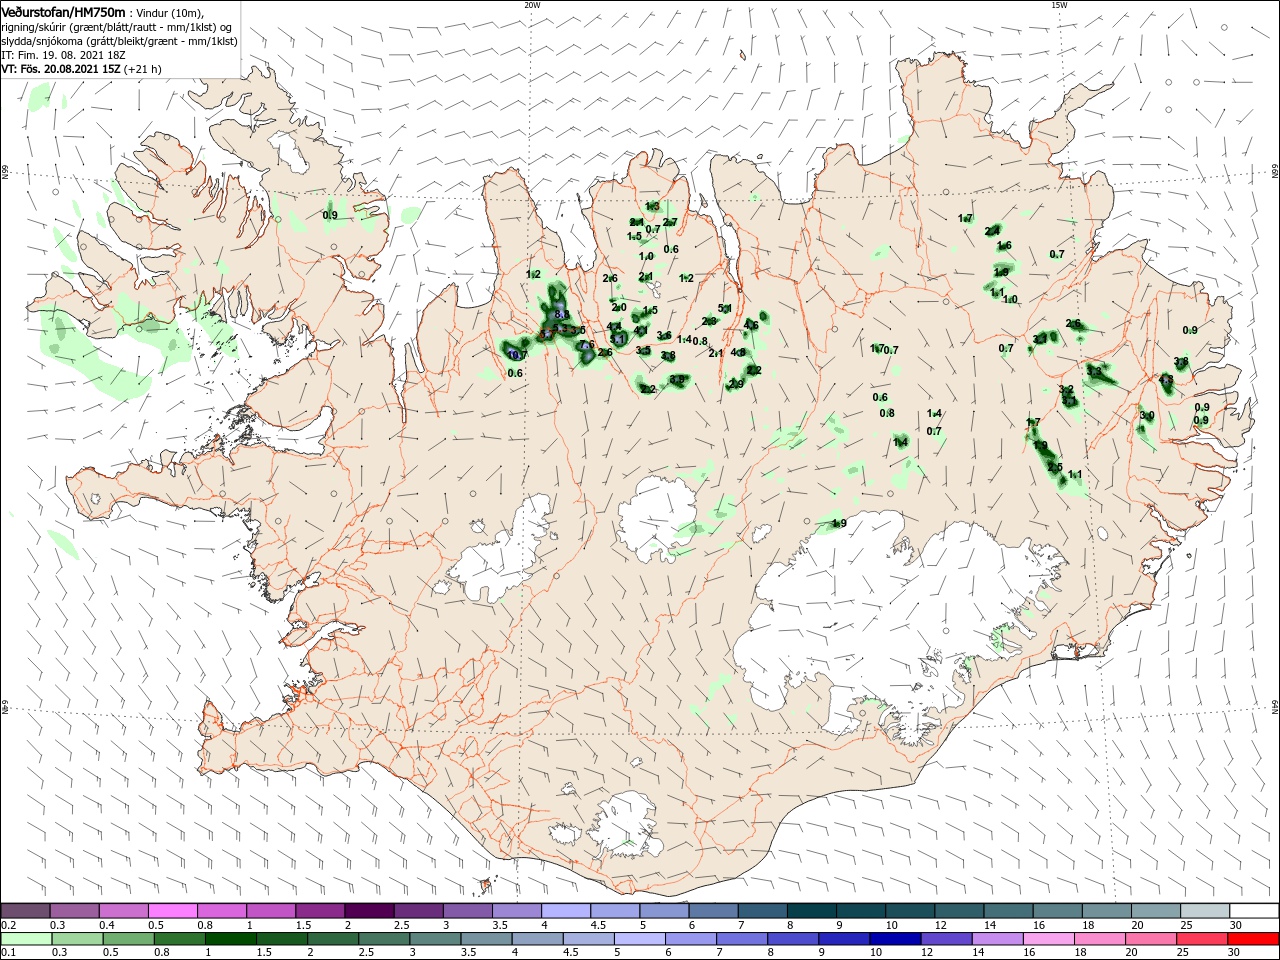The height and width of the screenshot is (960, 1280).
Task: Click the 5.3 precipitation value
Action: click(562, 329)
